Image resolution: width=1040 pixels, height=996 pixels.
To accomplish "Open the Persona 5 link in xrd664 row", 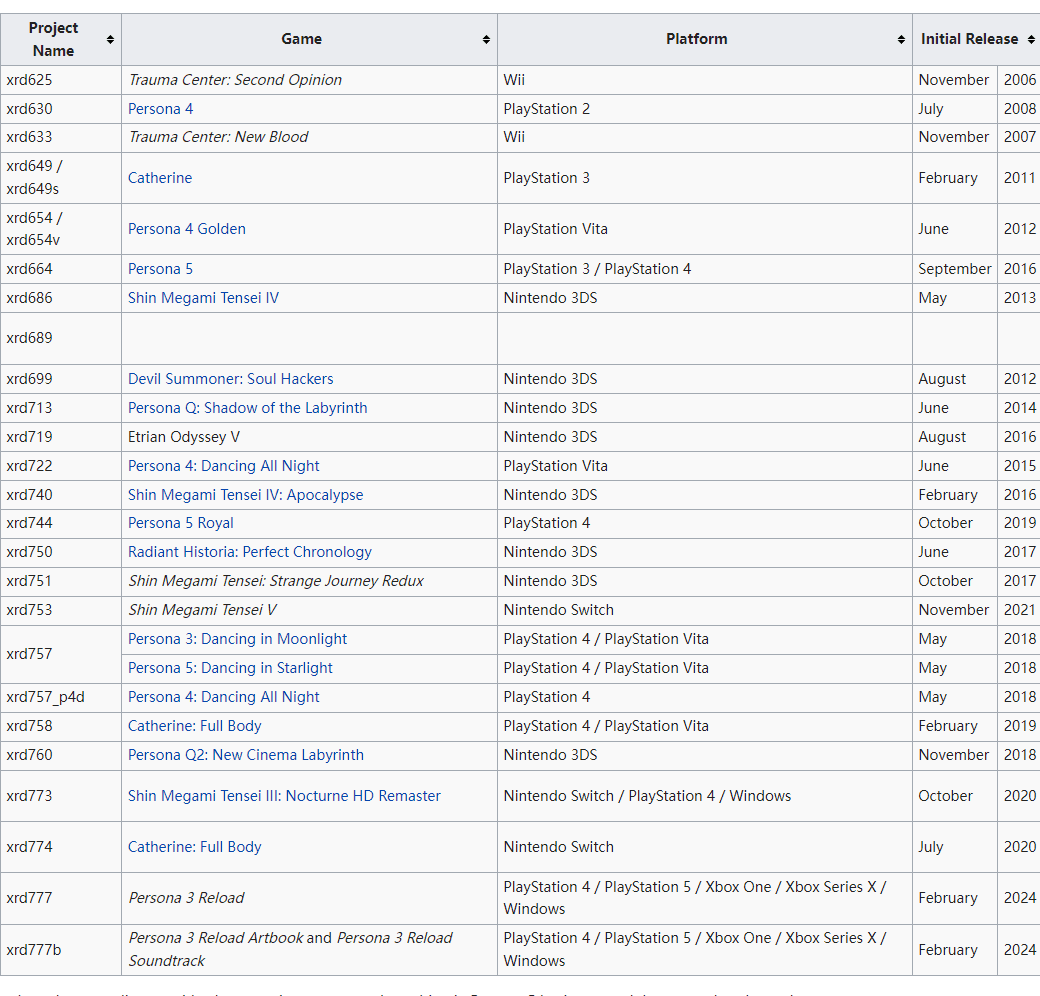I will [x=161, y=269].
